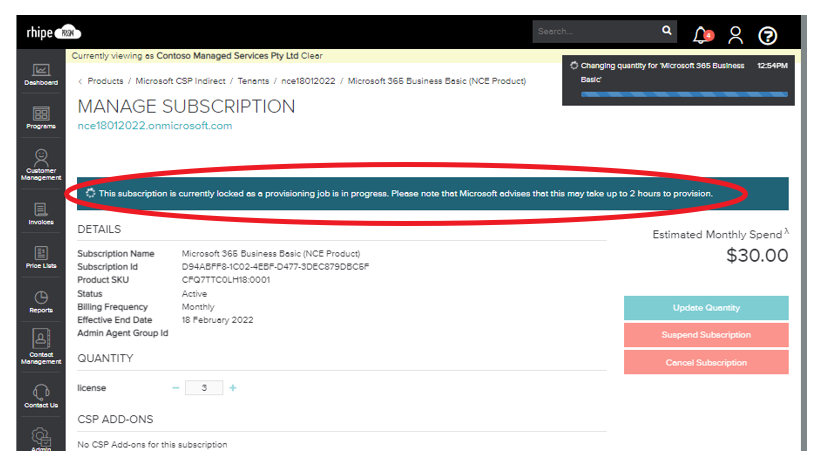
Task: Click the rhipe PRISM logo
Action: (53, 32)
